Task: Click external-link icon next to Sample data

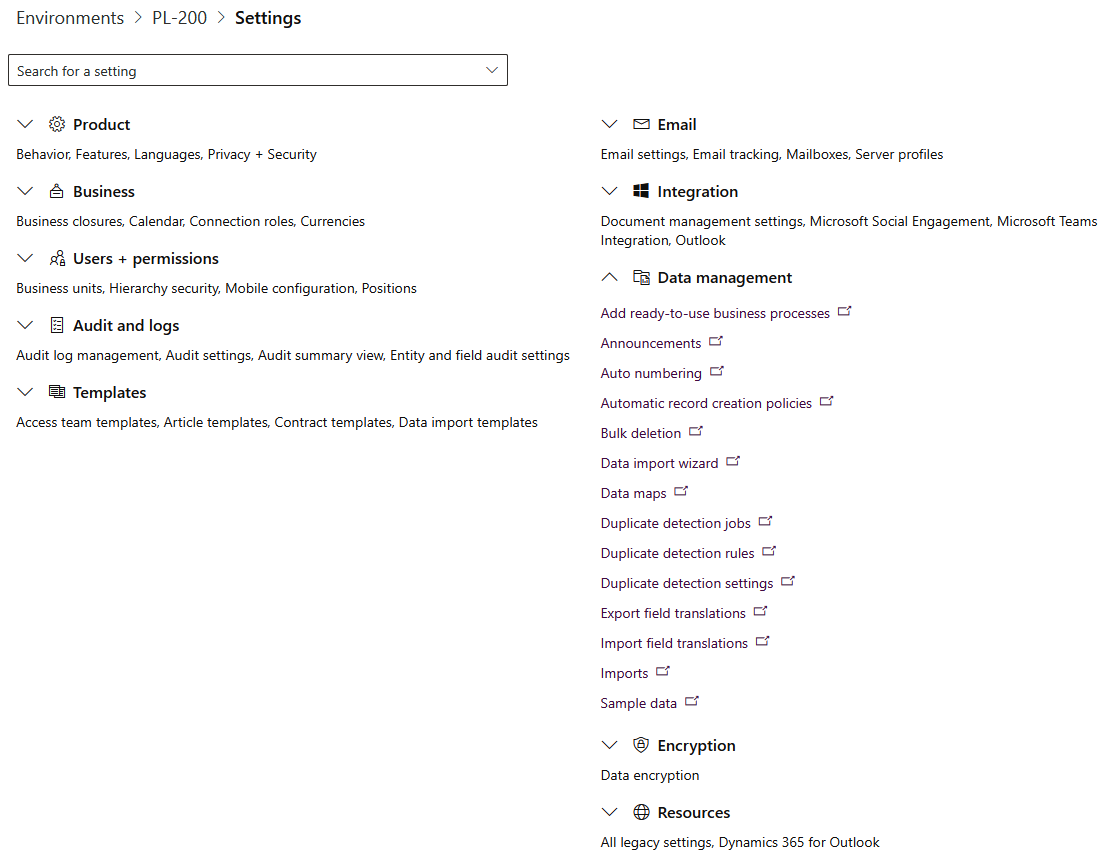Action: coord(692,701)
